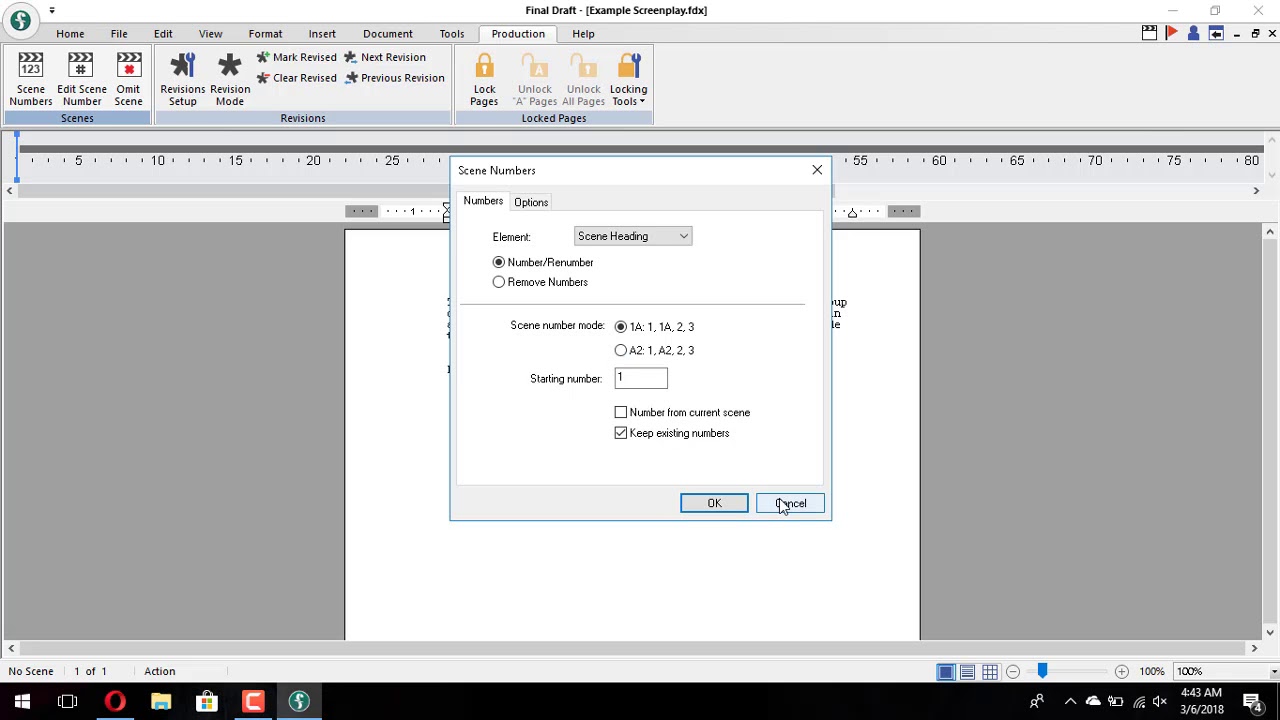This screenshot has width=1280, height=720.
Task: Go to Next Revision
Action: pyautogui.click(x=385, y=58)
